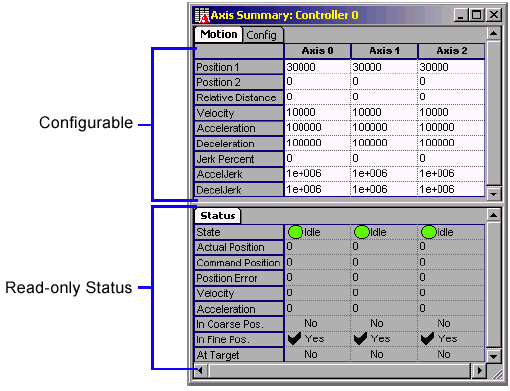Click the Motion panel scroll up arrow
The image size is (510, 391).
[x=494, y=33]
